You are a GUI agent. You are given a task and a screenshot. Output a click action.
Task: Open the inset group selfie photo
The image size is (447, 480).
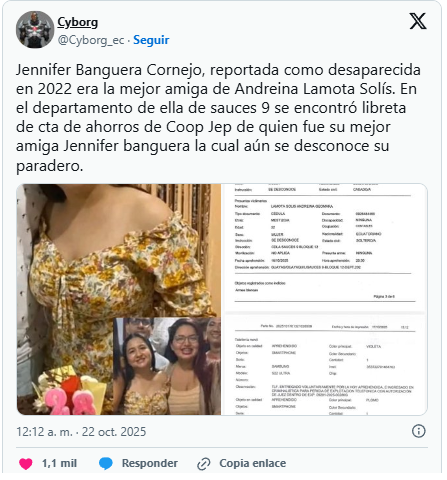pyautogui.click(x=167, y=366)
